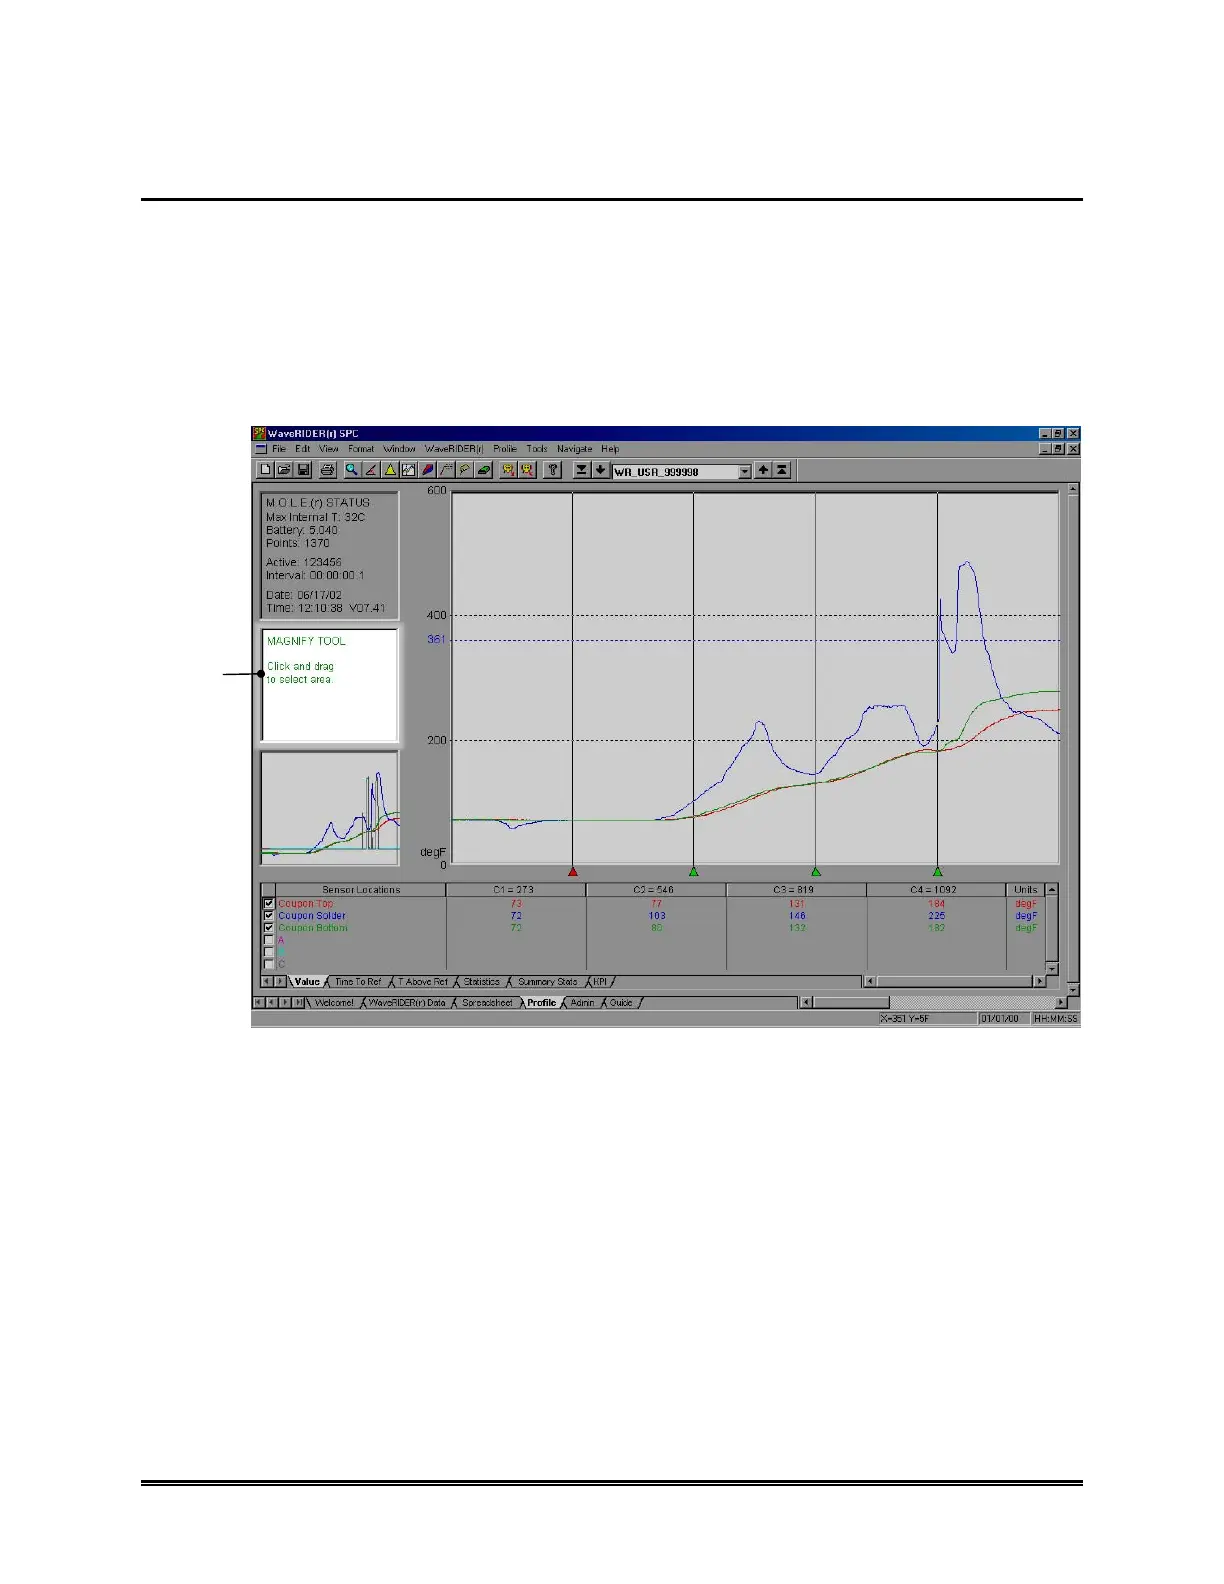Switch to the T Above Ref tab
The image size is (1224, 1584).
[423, 982]
